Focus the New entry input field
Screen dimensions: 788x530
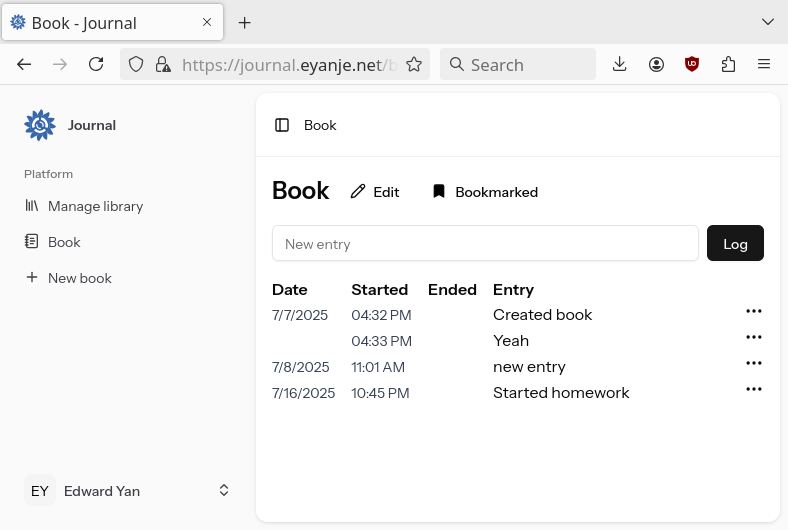485,244
